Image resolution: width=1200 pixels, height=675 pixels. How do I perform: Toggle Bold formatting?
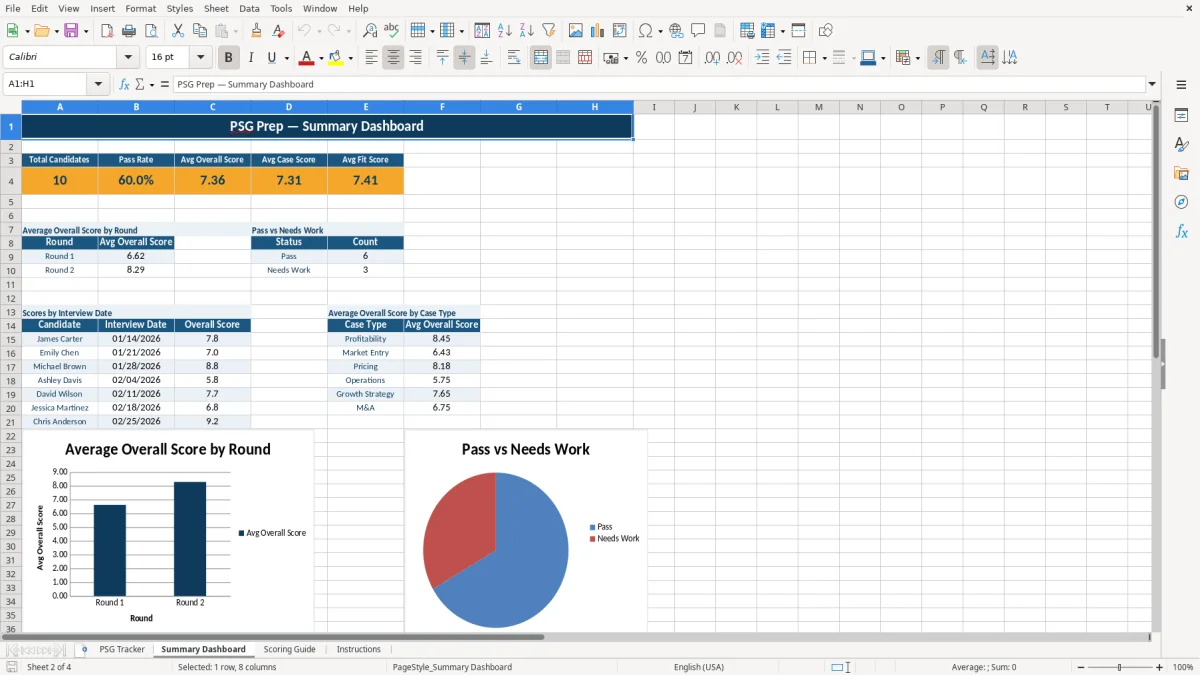(x=228, y=58)
